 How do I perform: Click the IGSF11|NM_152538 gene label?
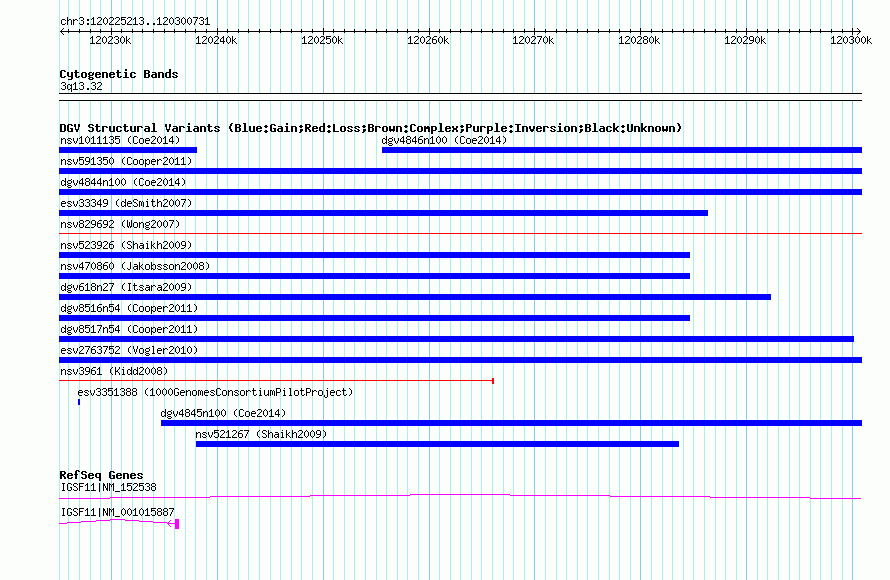(x=108, y=487)
